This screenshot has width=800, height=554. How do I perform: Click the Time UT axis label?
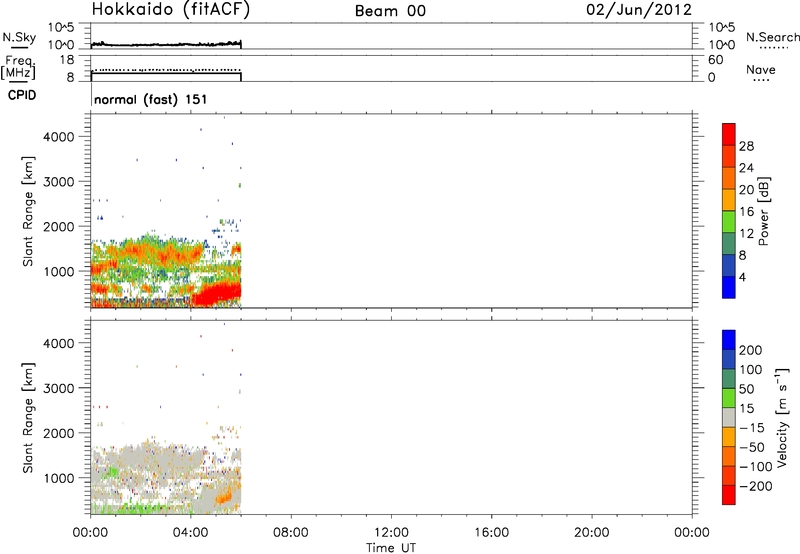(x=391, y=548)
